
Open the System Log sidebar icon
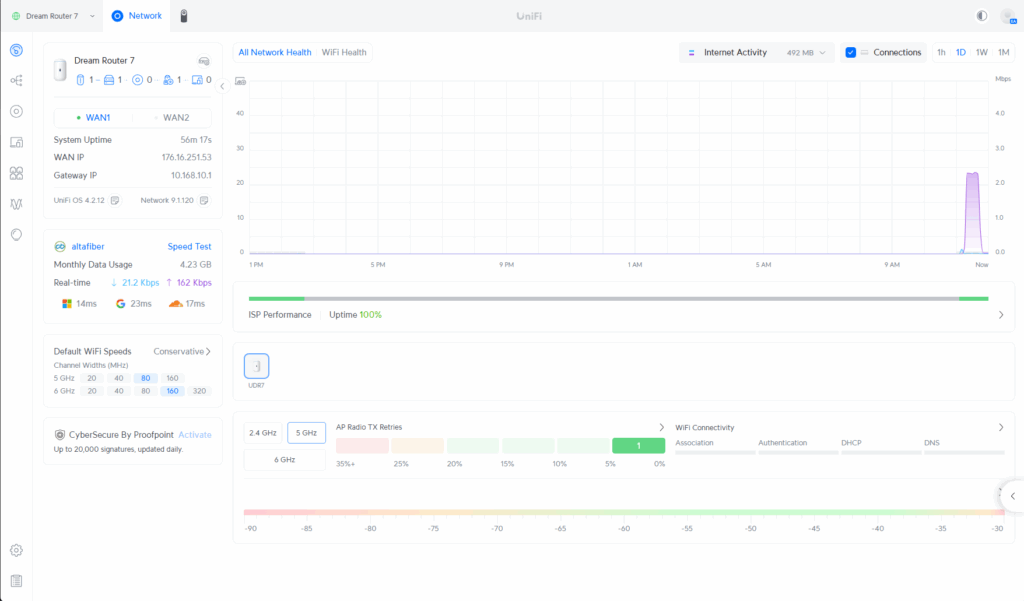point(16,581)
